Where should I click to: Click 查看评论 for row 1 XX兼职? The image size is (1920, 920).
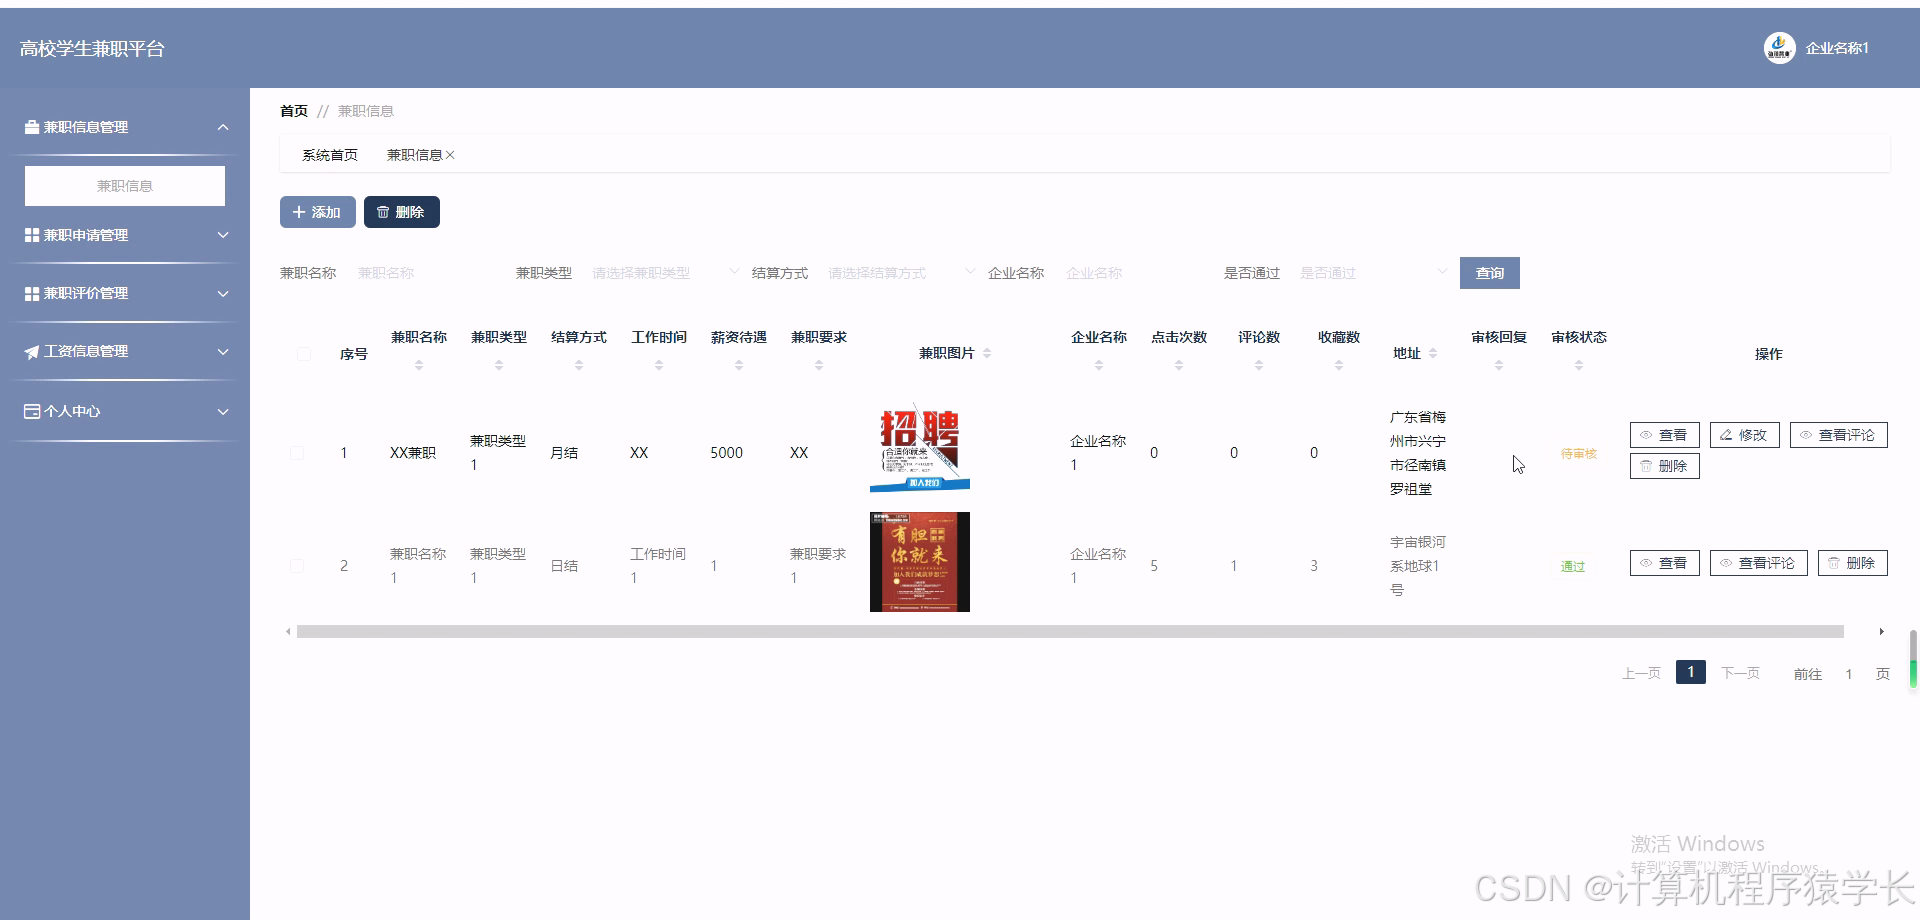[x=1839, y=435]
